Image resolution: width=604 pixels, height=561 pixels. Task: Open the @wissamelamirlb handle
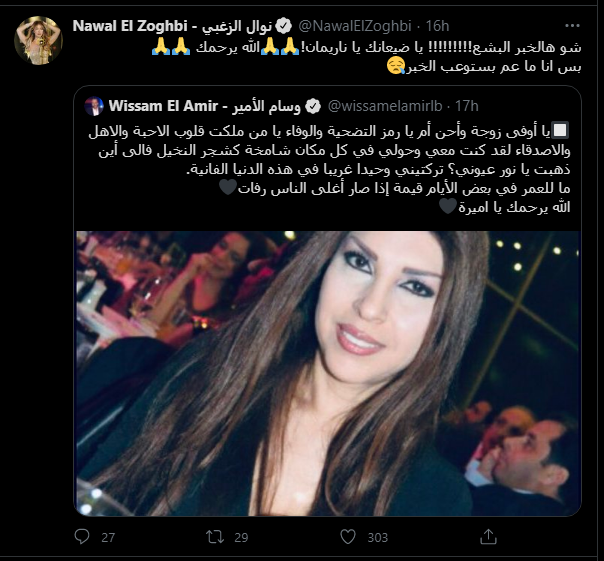point(385,106)
